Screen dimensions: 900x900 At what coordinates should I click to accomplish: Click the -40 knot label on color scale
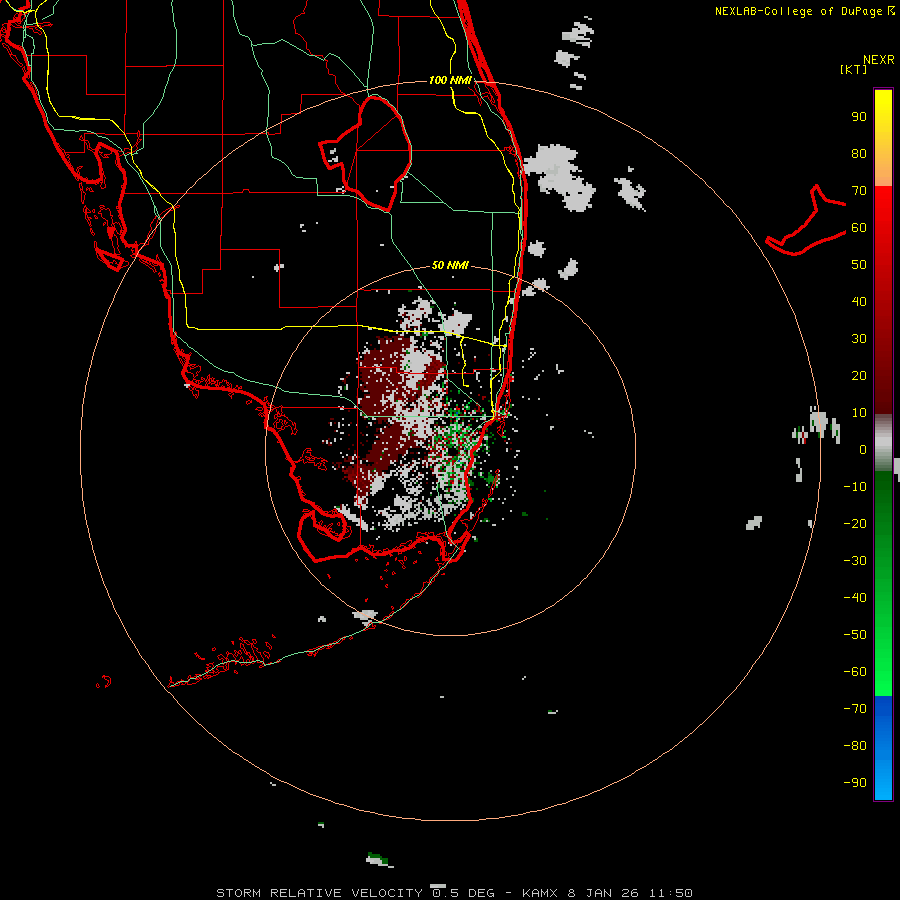point(855,598)
